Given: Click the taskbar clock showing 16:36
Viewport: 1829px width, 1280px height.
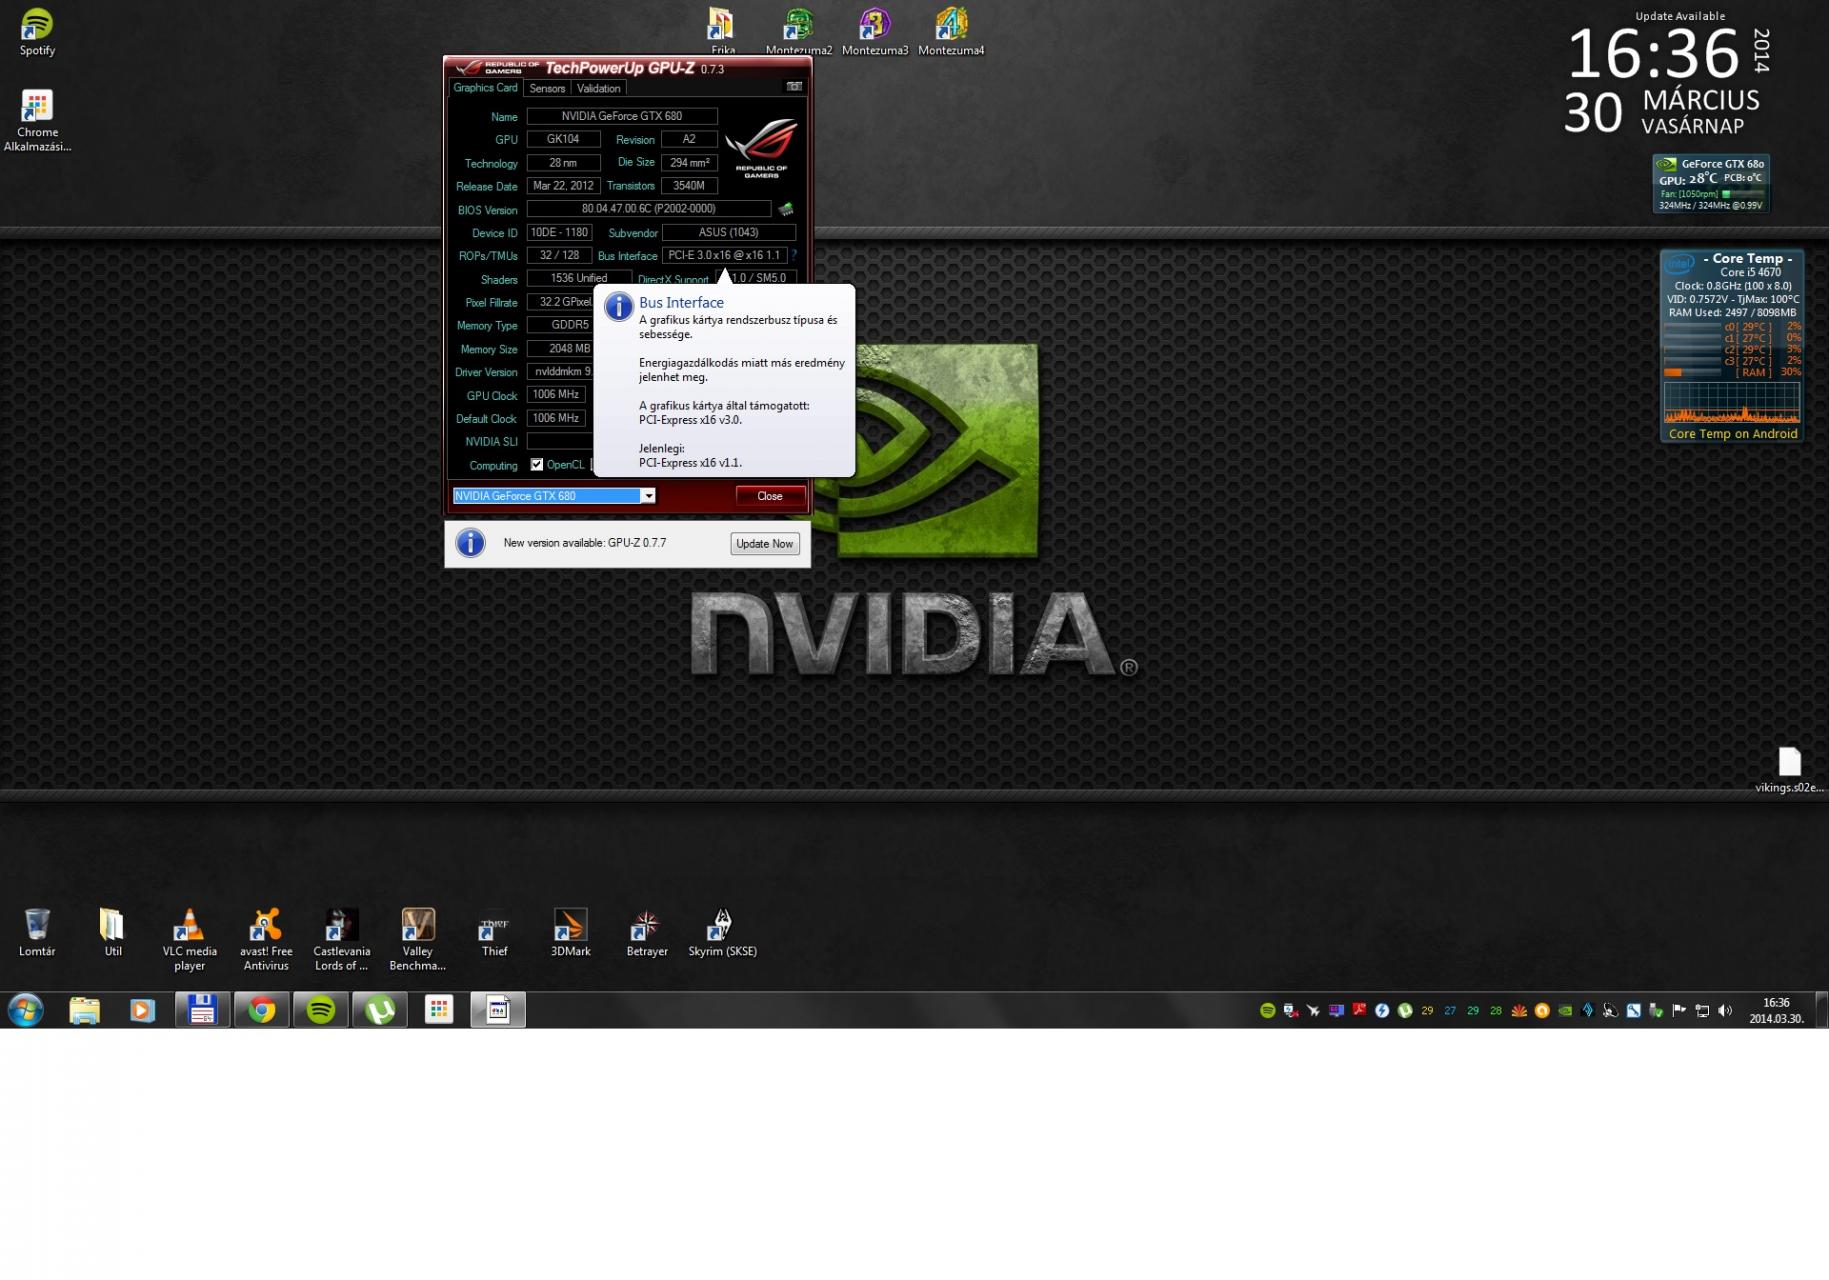Looking at the screenshot, I should tap(1776, 1010).
